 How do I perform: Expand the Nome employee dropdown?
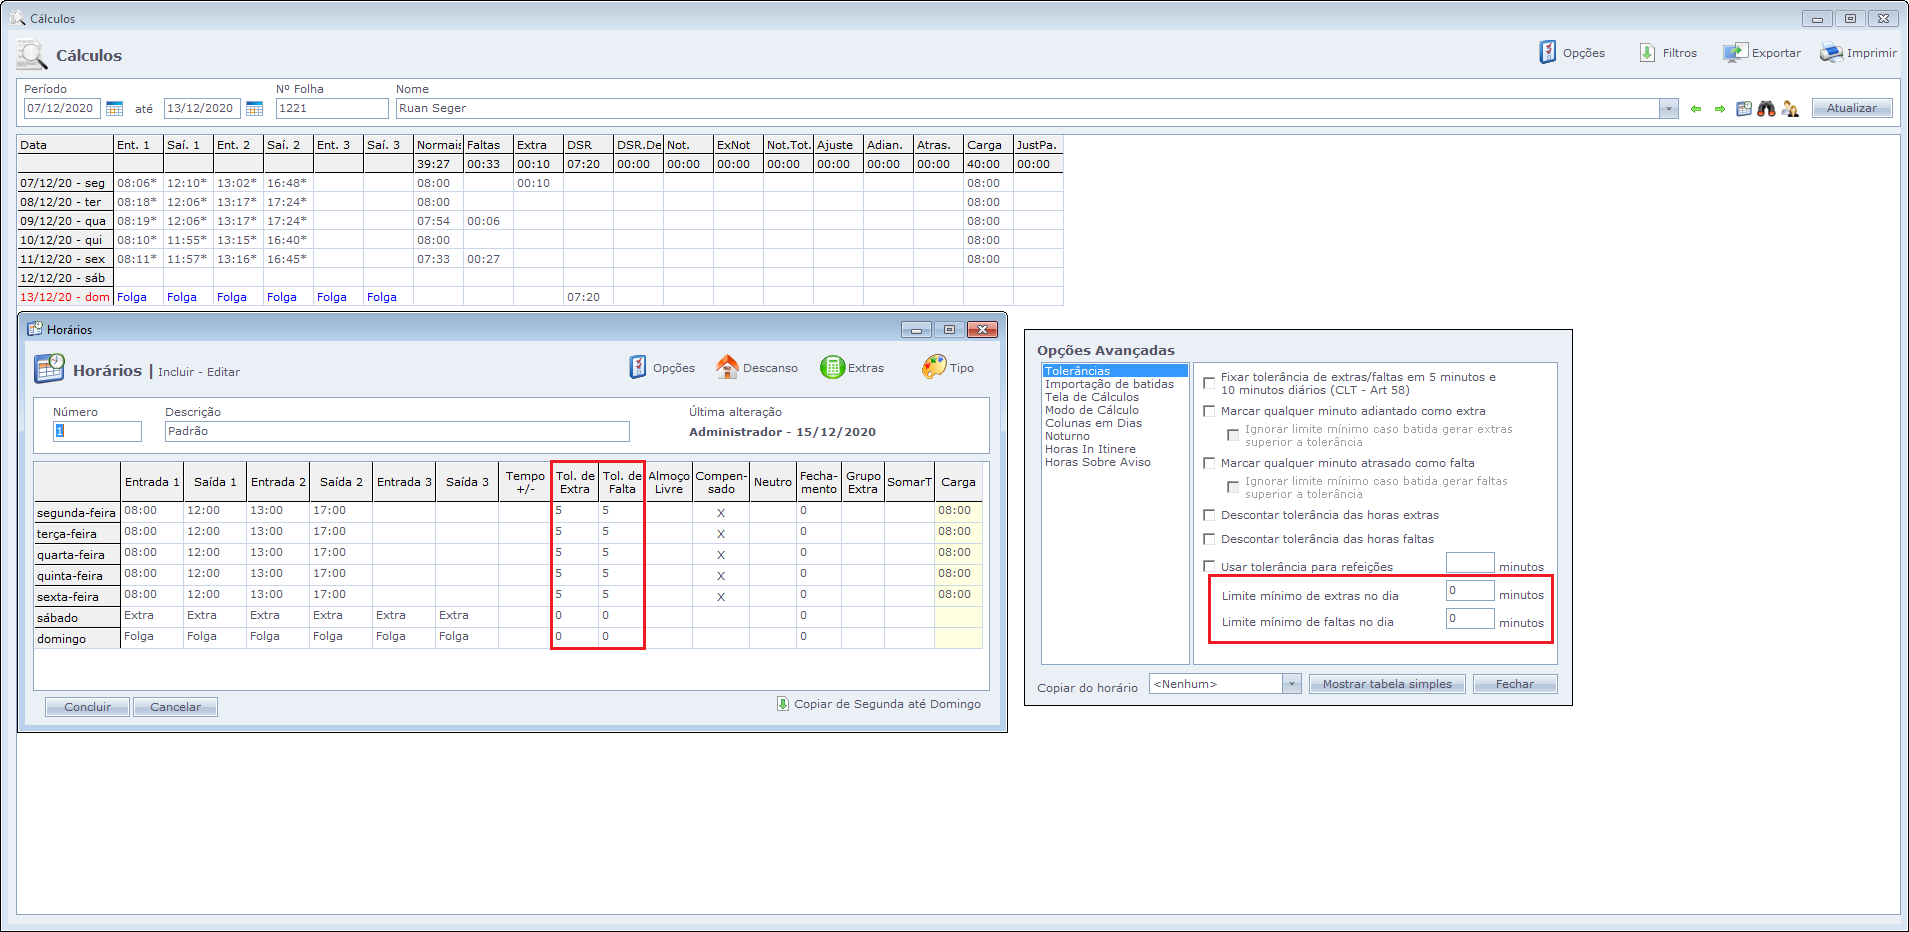coord(1668,109)
